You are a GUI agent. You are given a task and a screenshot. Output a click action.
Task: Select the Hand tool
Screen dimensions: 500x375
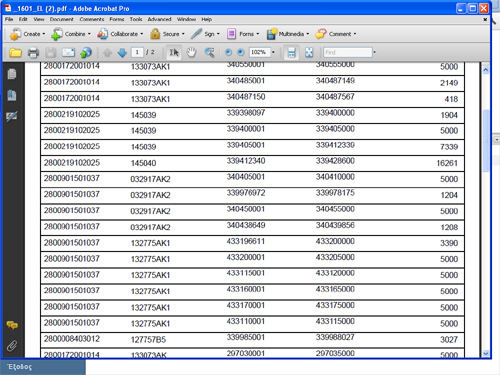click(191, 53)
